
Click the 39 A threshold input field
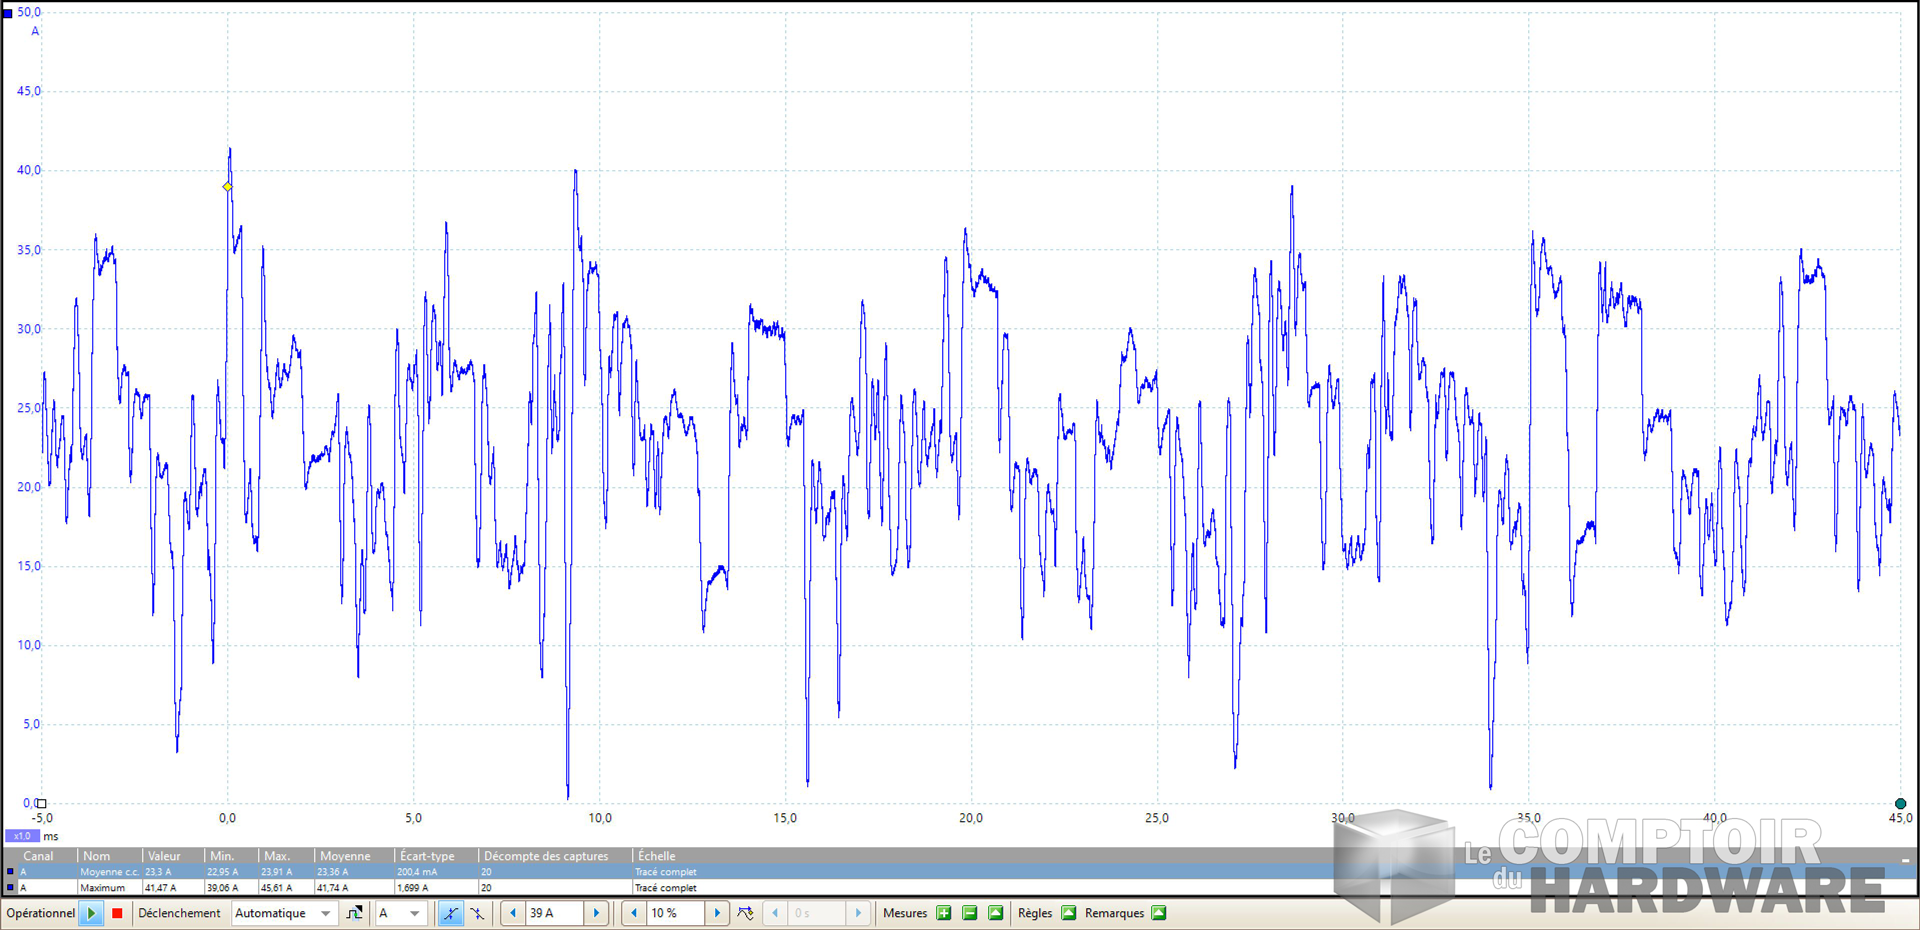coord(554,913)
